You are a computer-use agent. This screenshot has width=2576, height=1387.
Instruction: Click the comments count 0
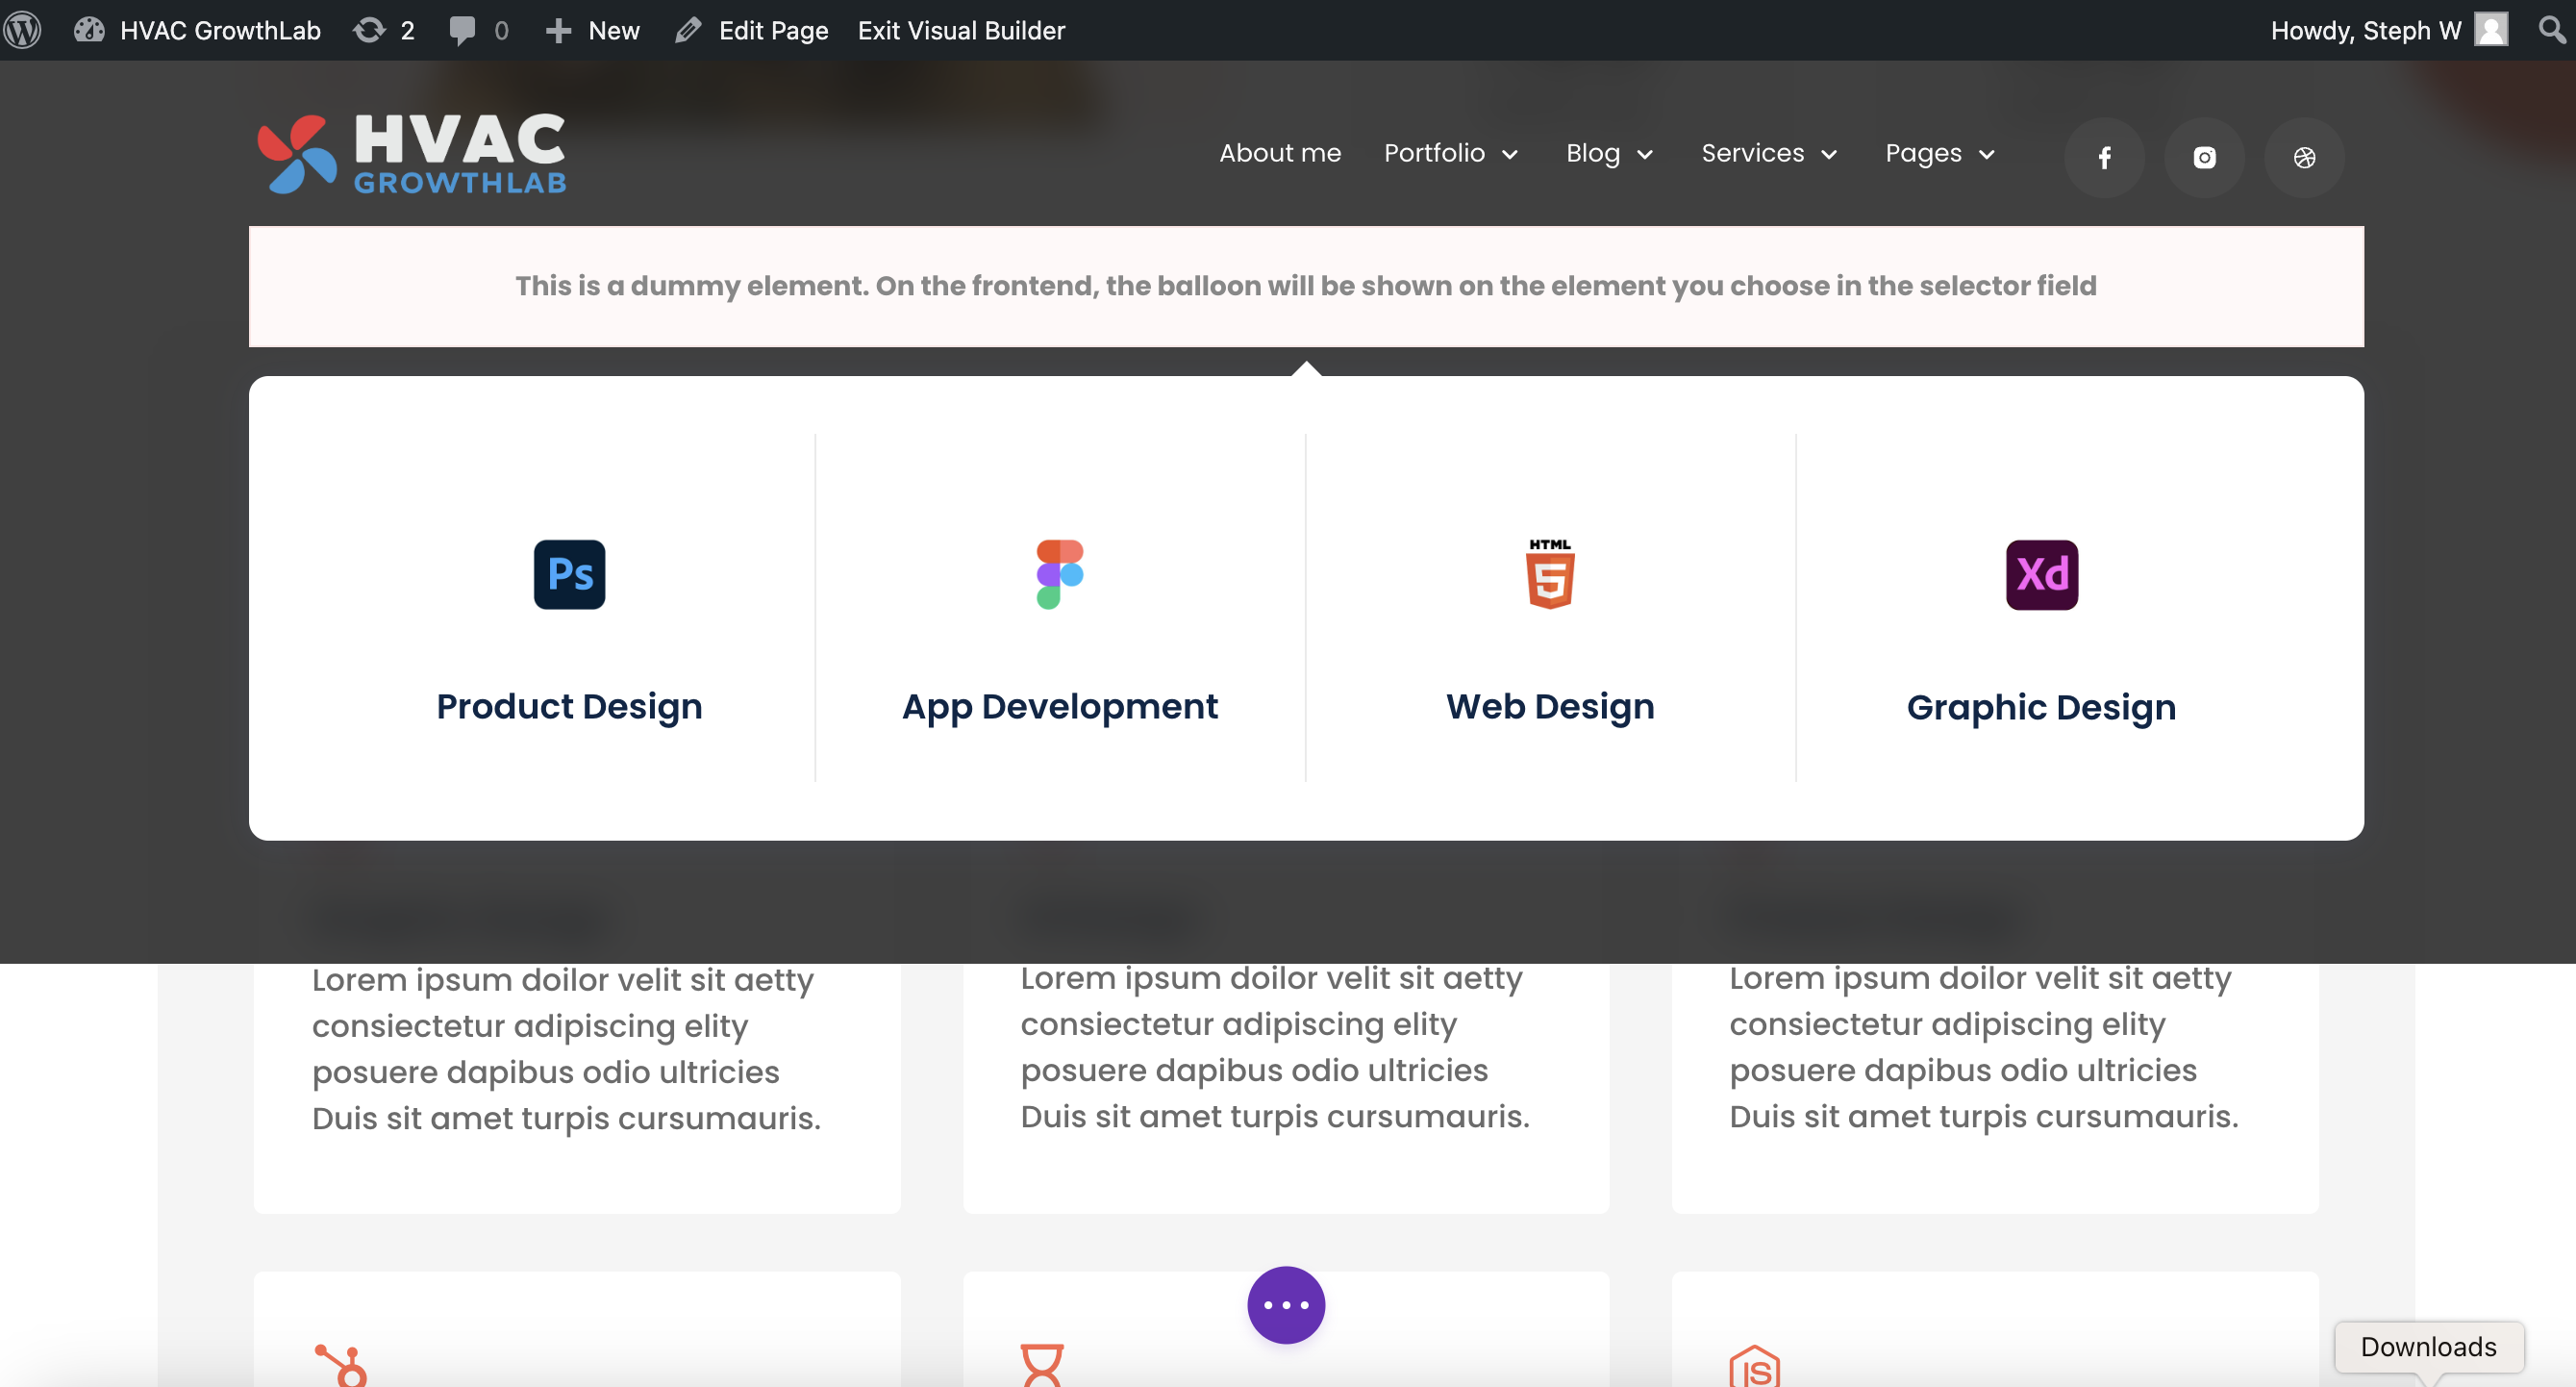[502, 31]
